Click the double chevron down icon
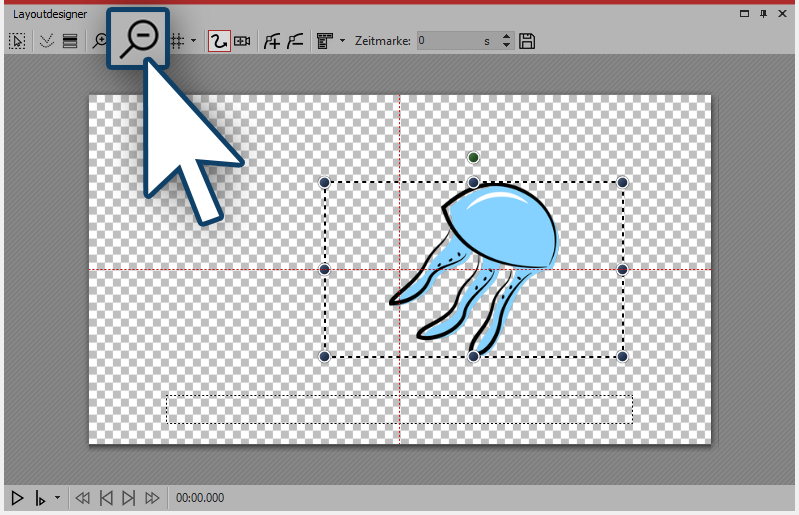The image size is (799, 515). [x=46, y=41]
